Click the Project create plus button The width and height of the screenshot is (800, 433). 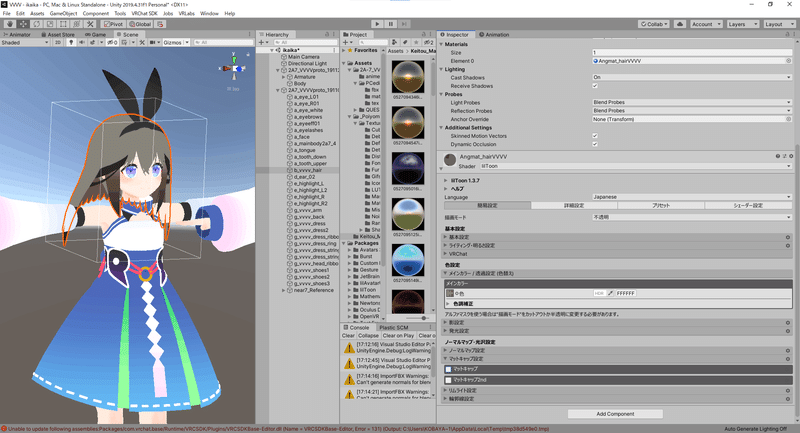pyautogui.click(x=347, y=42)
